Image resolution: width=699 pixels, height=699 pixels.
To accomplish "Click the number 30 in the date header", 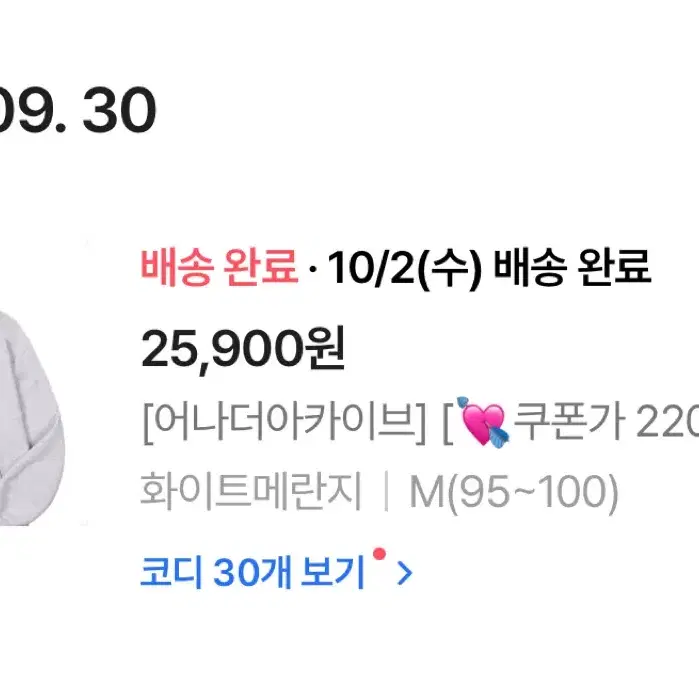I will tap(119, 110).
